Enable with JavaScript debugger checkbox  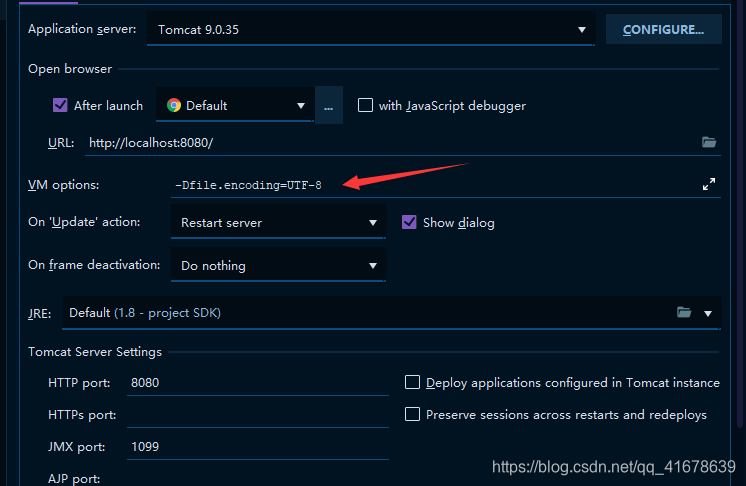click(x=365, y=105)
